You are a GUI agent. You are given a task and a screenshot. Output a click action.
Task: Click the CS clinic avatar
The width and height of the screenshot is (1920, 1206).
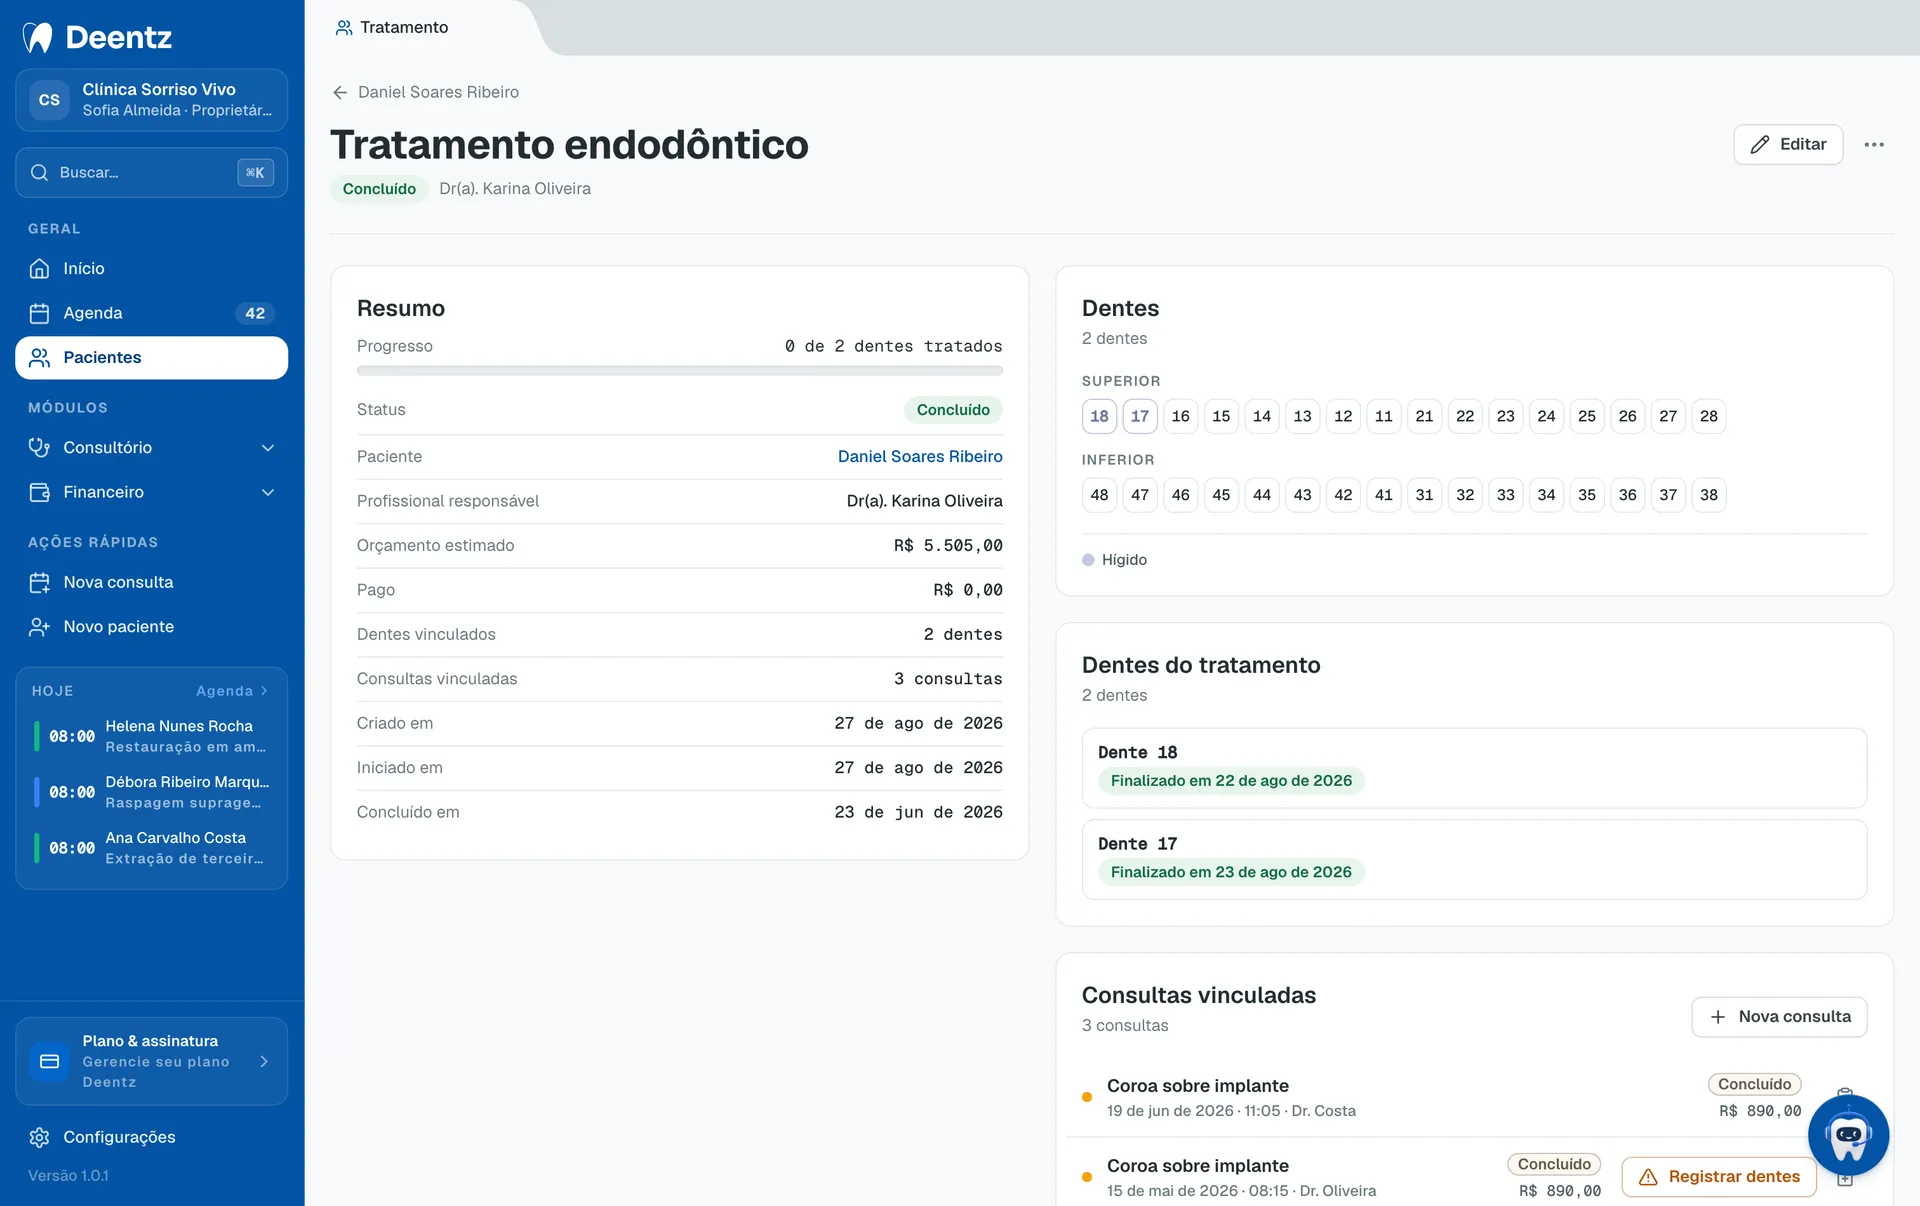coord(49,100)
